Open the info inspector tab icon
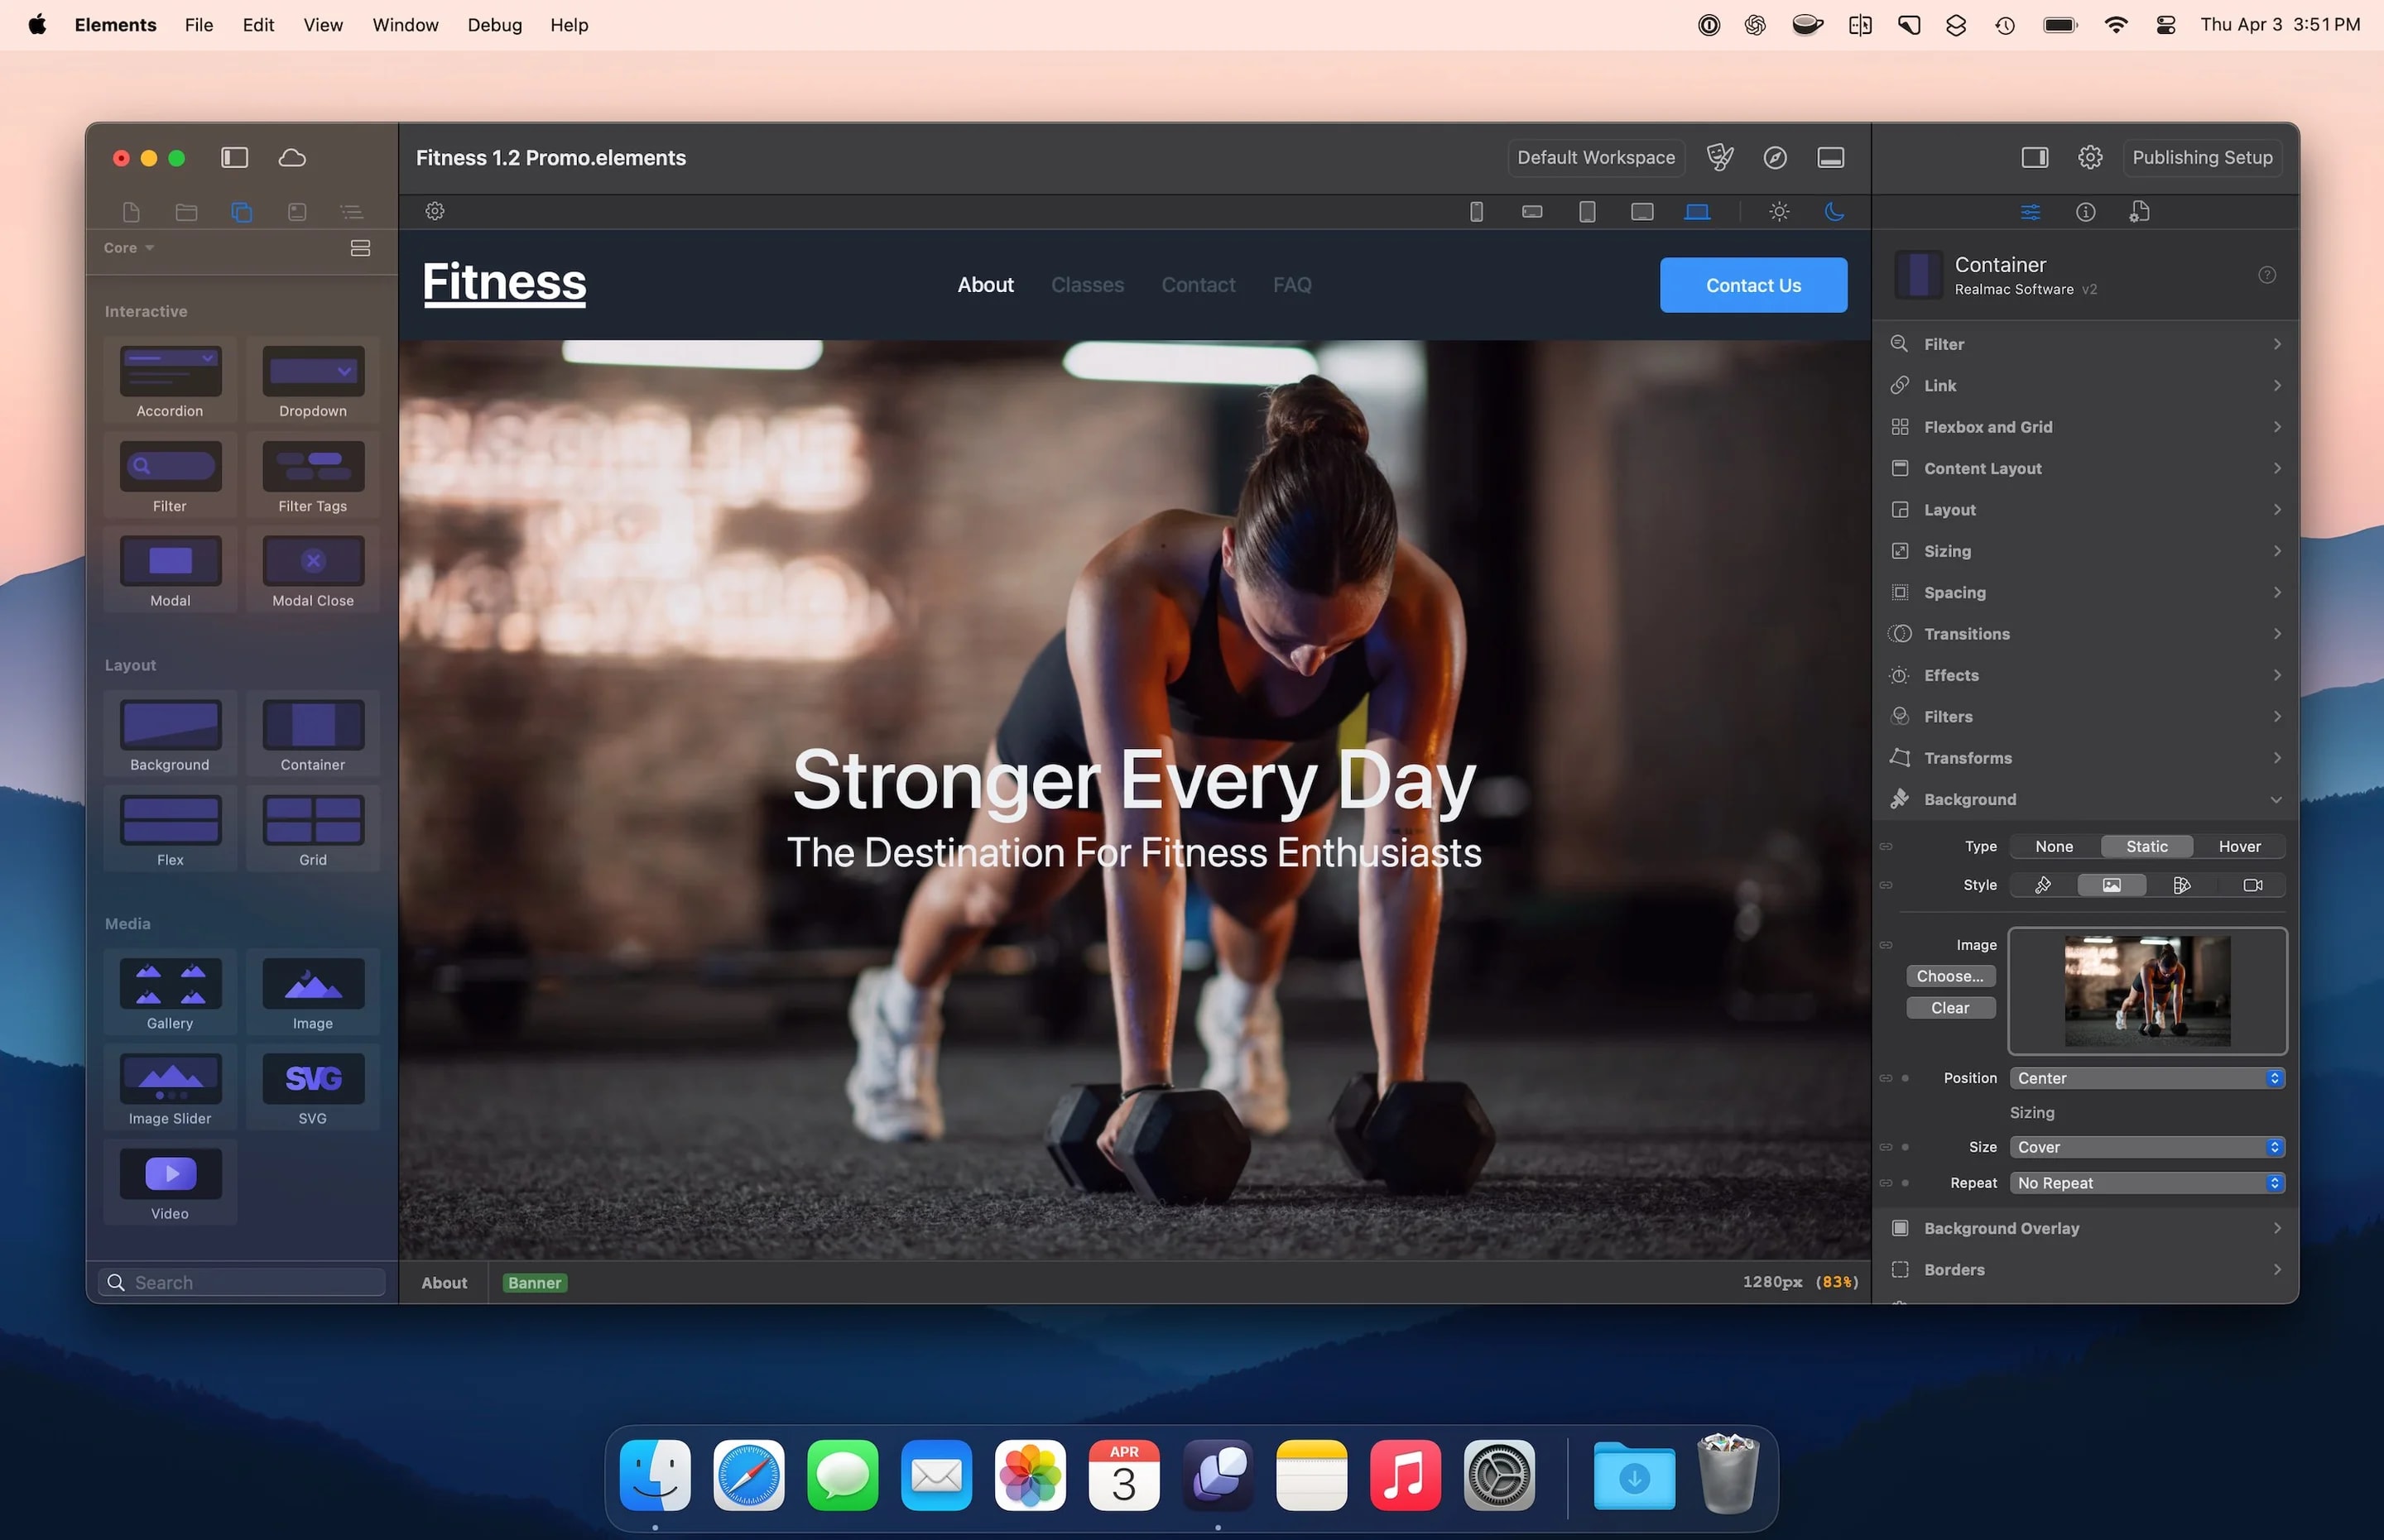The image size is (2384, 1540). (2085, 212)
